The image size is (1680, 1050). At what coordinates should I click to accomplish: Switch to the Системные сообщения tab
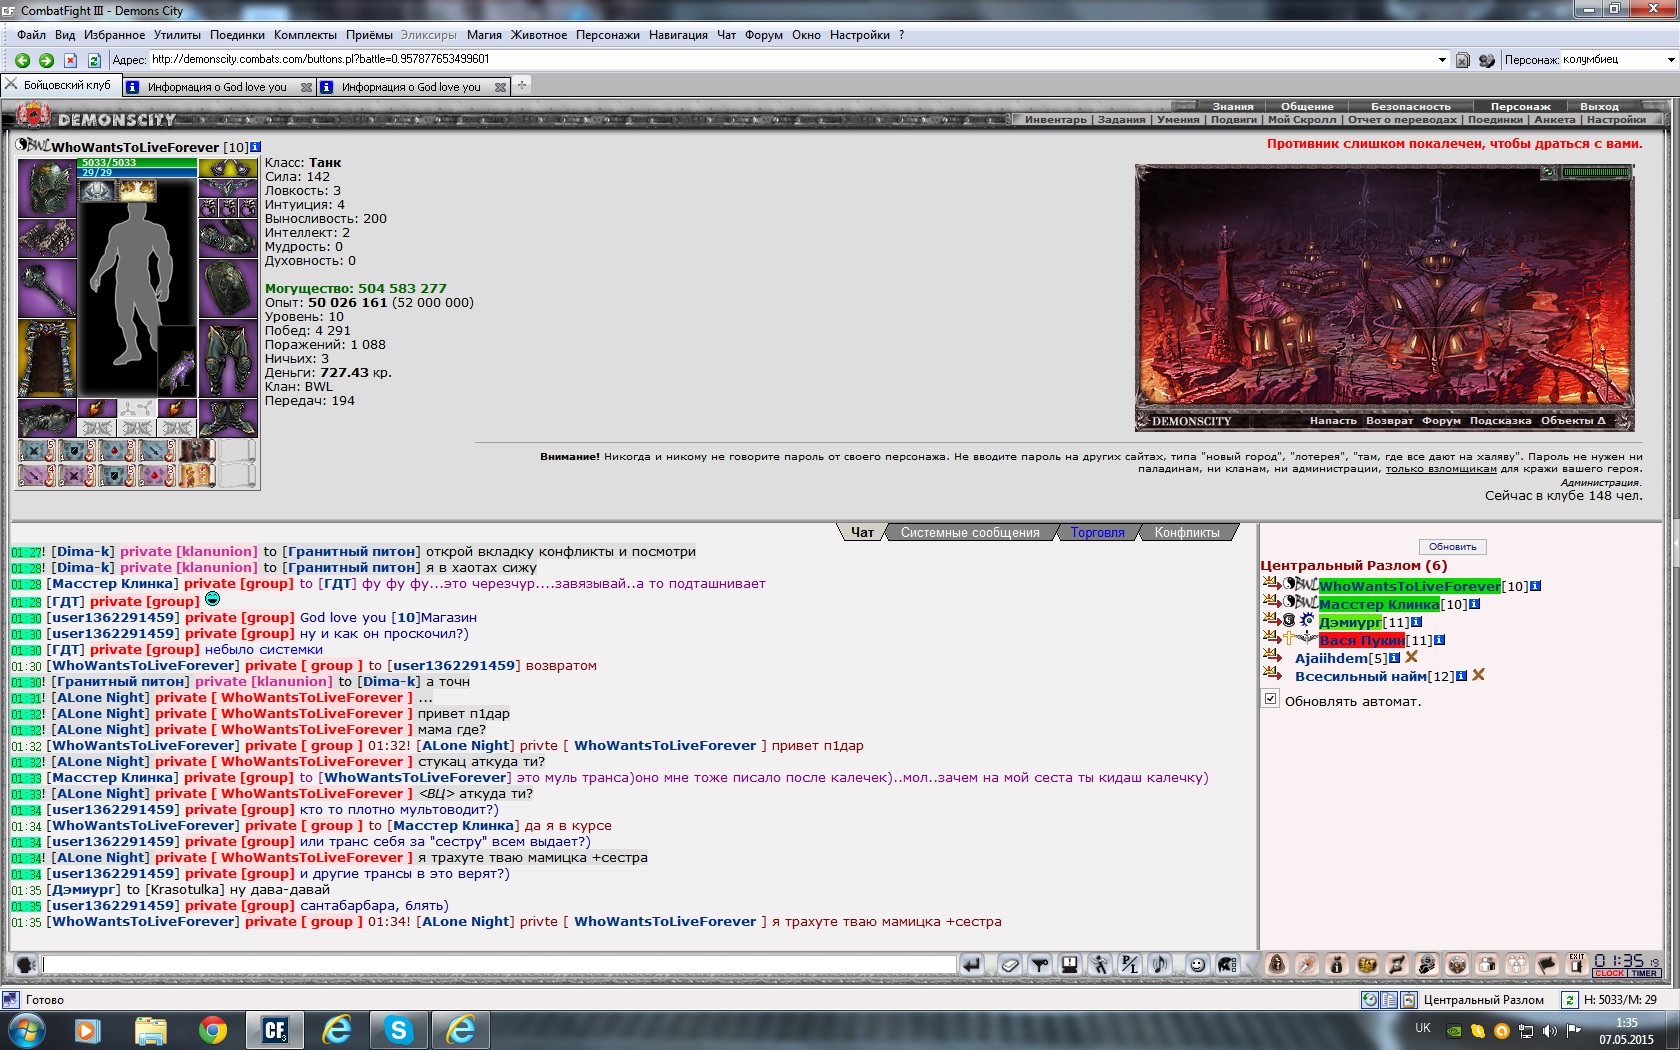[970, 533]
